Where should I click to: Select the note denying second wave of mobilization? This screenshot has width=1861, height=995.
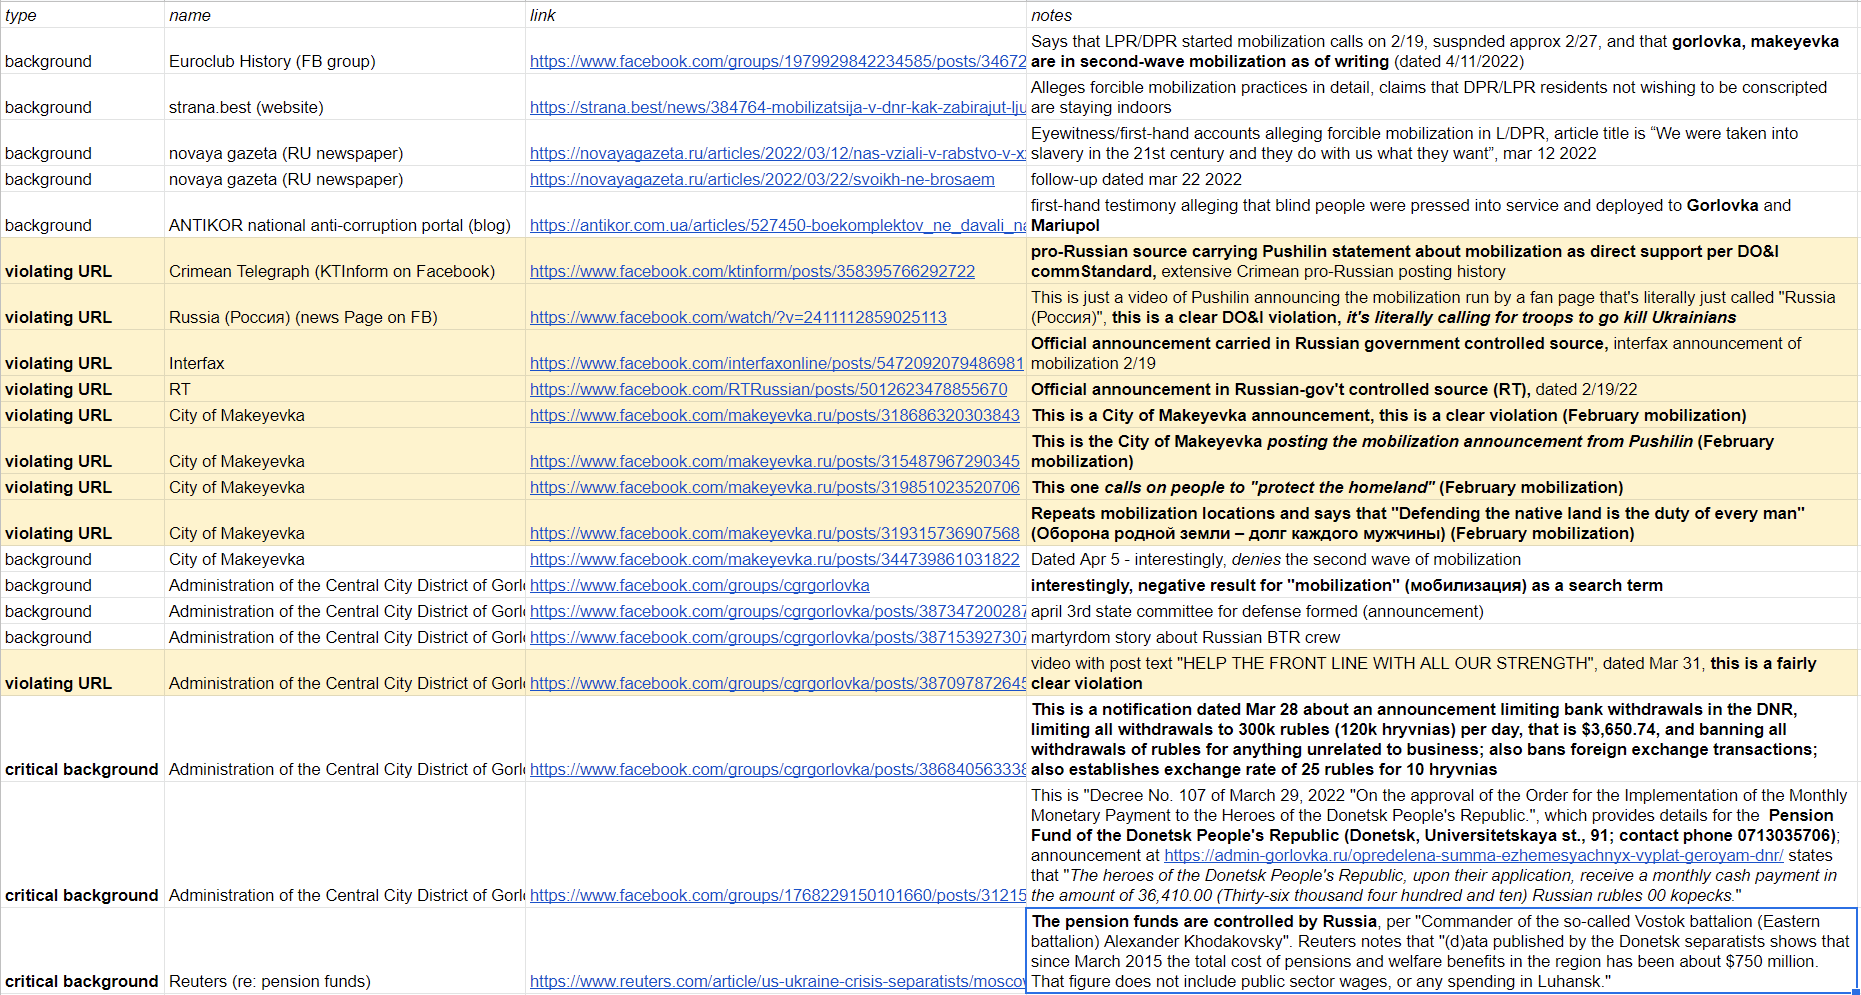pos(1442,559)
